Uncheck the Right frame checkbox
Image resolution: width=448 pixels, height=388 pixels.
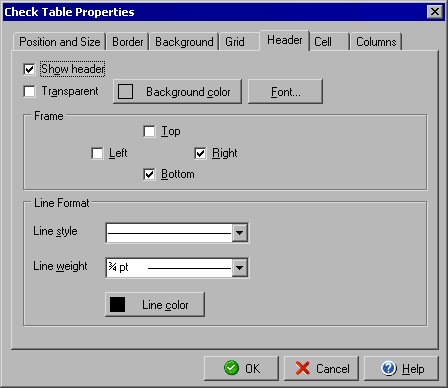coord(200,153)
